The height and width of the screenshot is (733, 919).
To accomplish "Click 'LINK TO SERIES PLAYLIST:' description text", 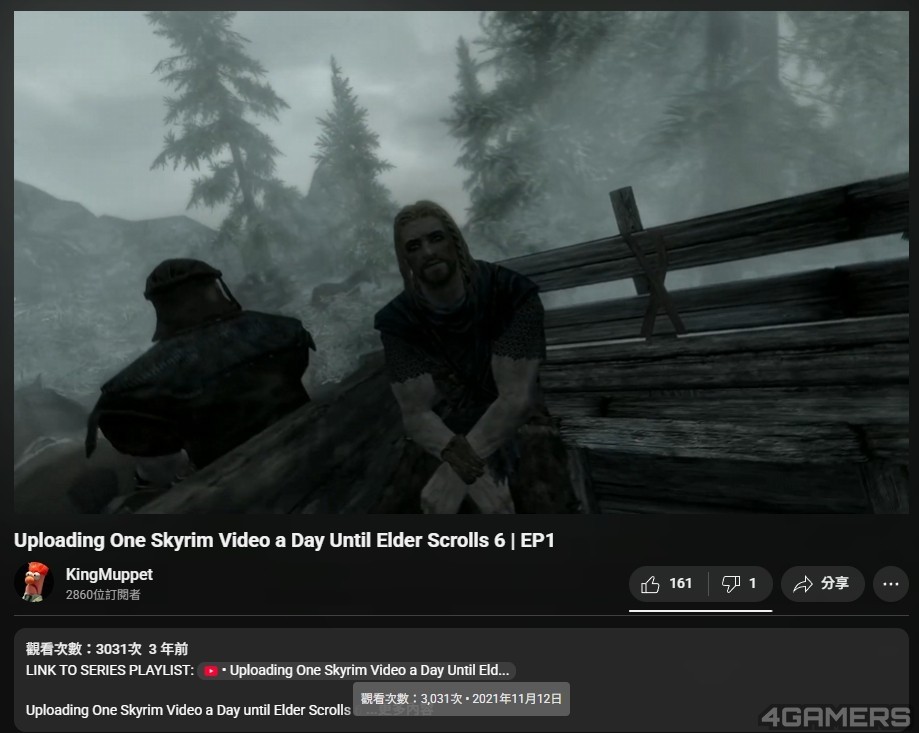I will (x=110, y=670).
